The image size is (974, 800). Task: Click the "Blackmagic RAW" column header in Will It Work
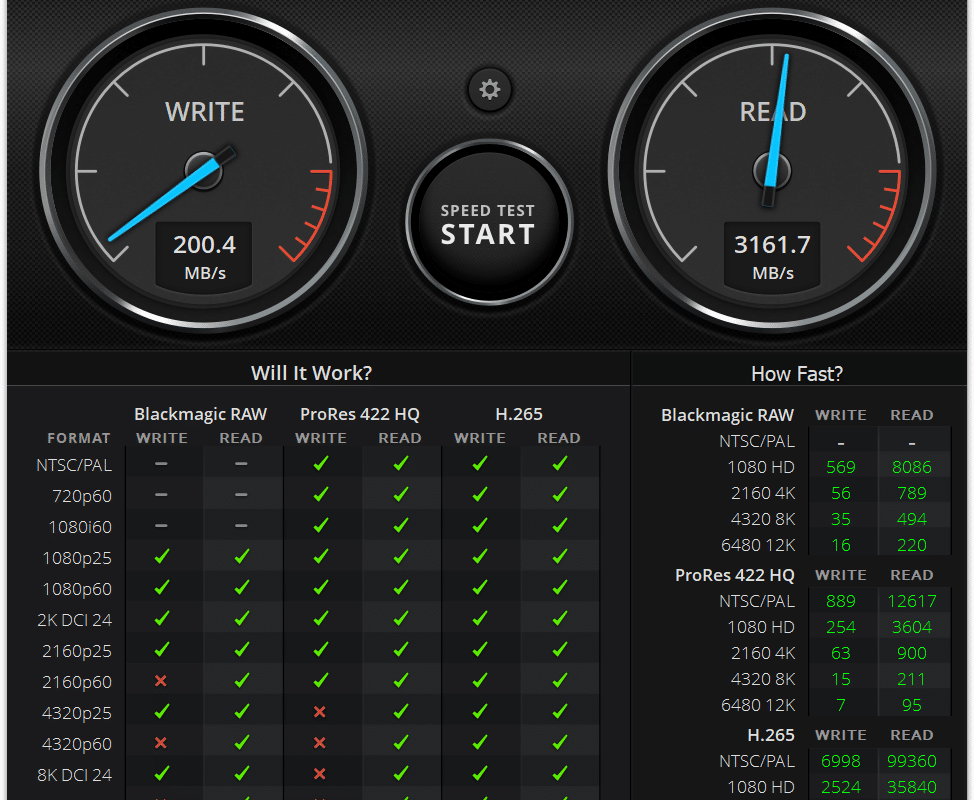(201, 414)
